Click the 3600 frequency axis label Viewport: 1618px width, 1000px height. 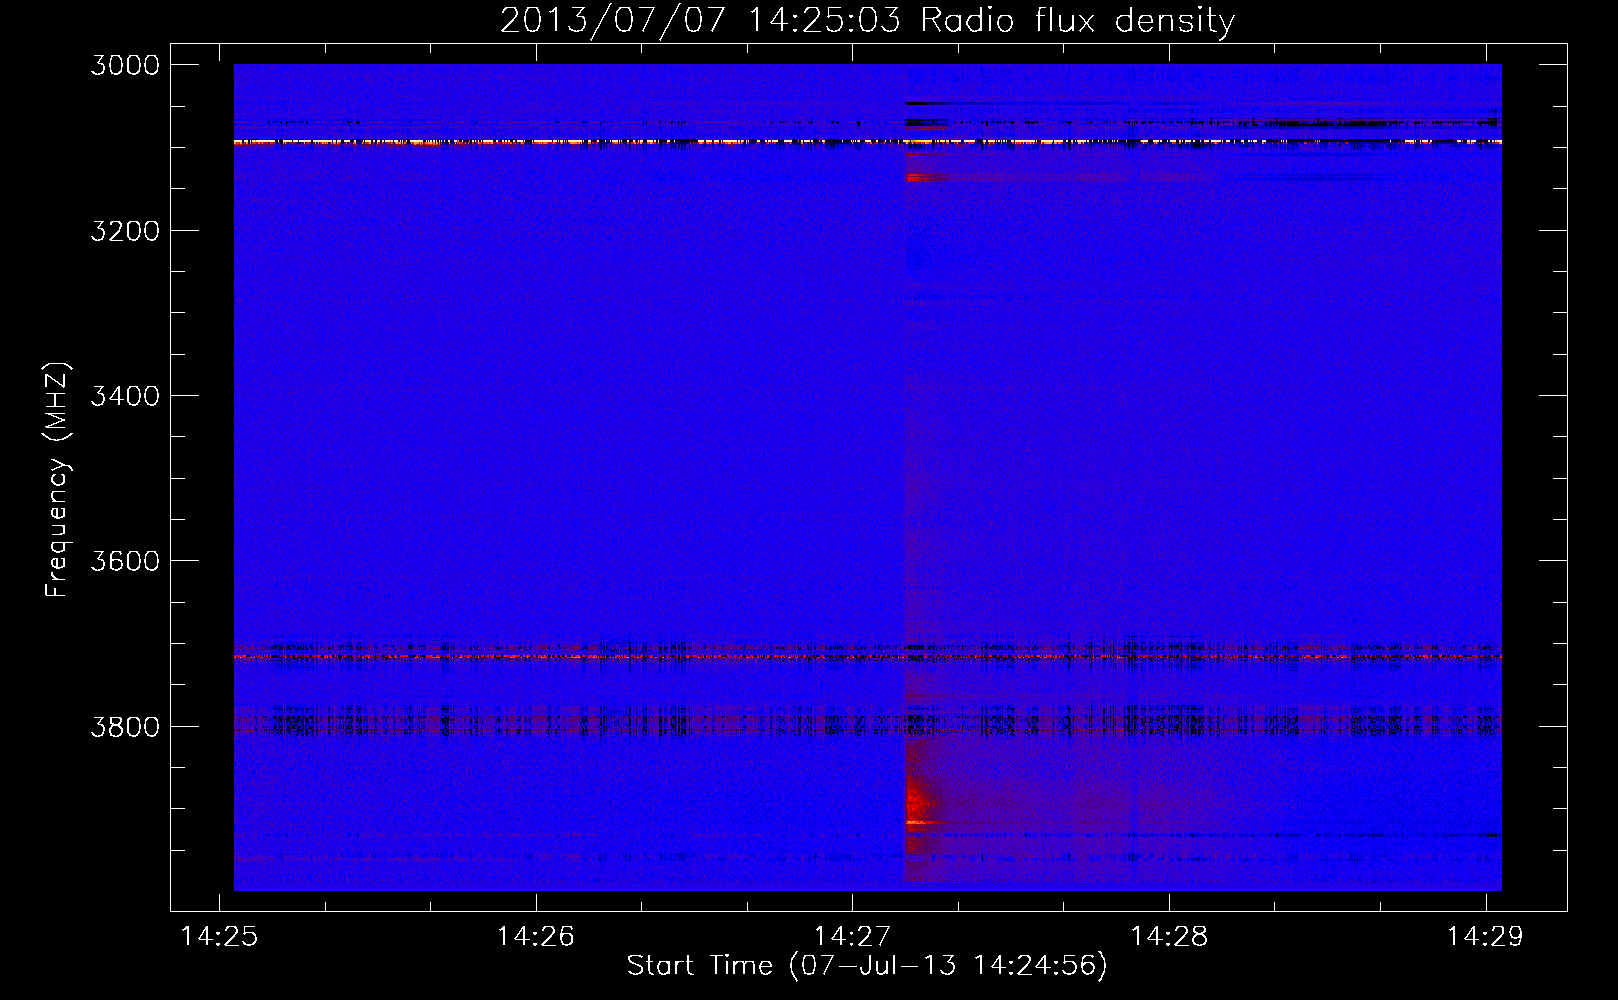[125, 561]
